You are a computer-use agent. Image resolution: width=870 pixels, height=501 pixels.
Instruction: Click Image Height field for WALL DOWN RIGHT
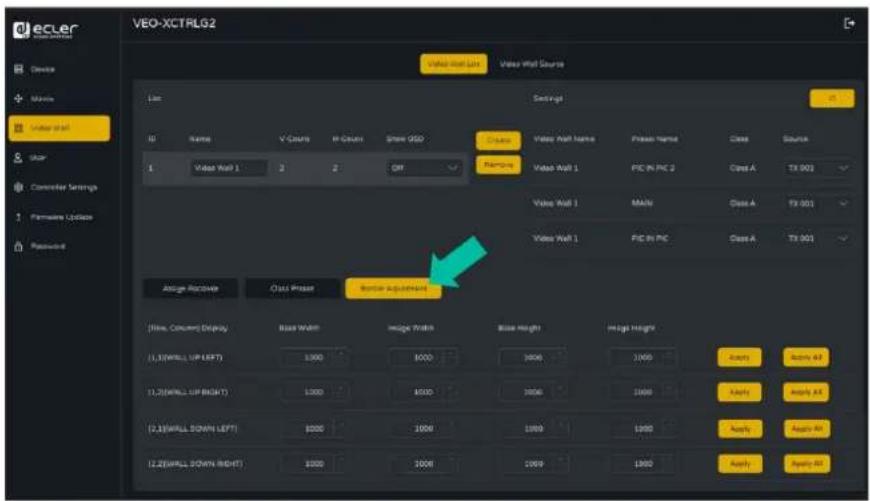[644, 464]
